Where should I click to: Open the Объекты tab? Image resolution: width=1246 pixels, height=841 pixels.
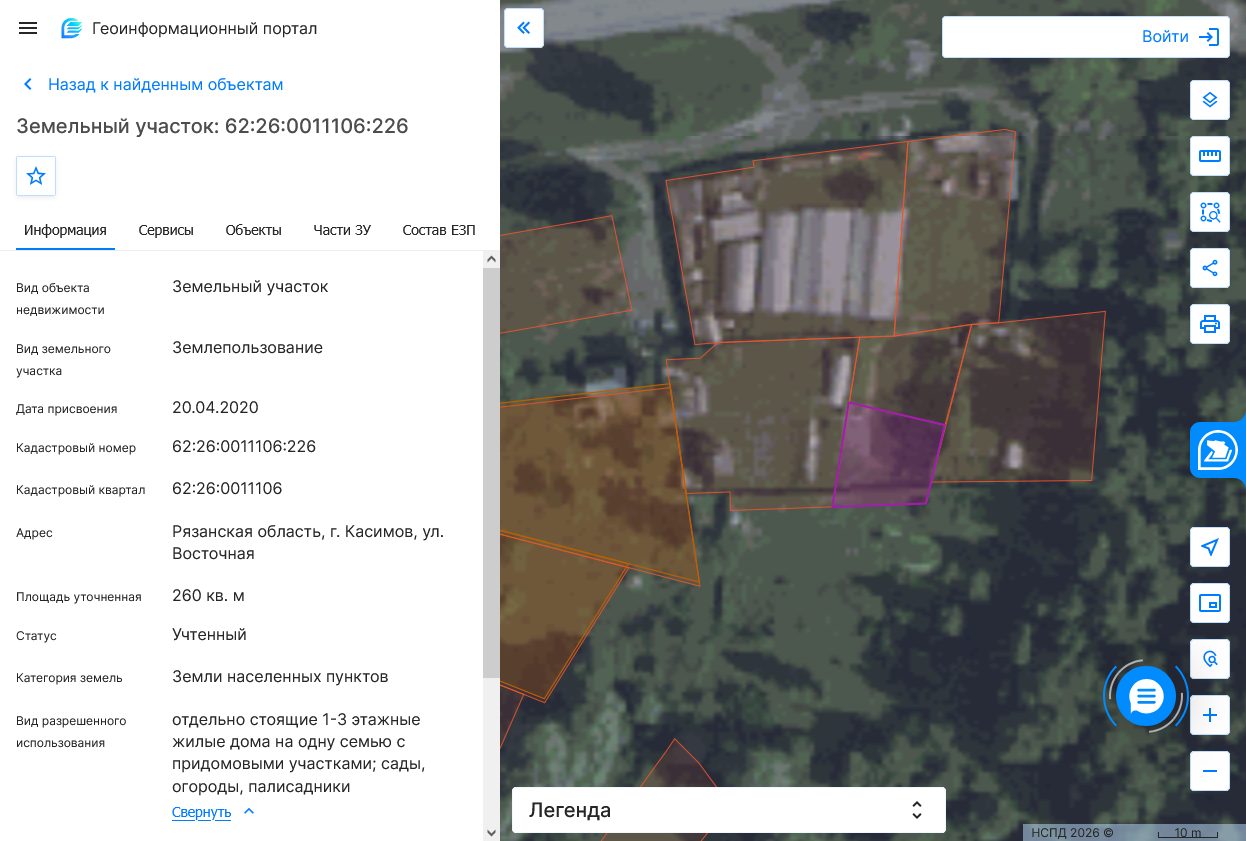click(253, 230)
